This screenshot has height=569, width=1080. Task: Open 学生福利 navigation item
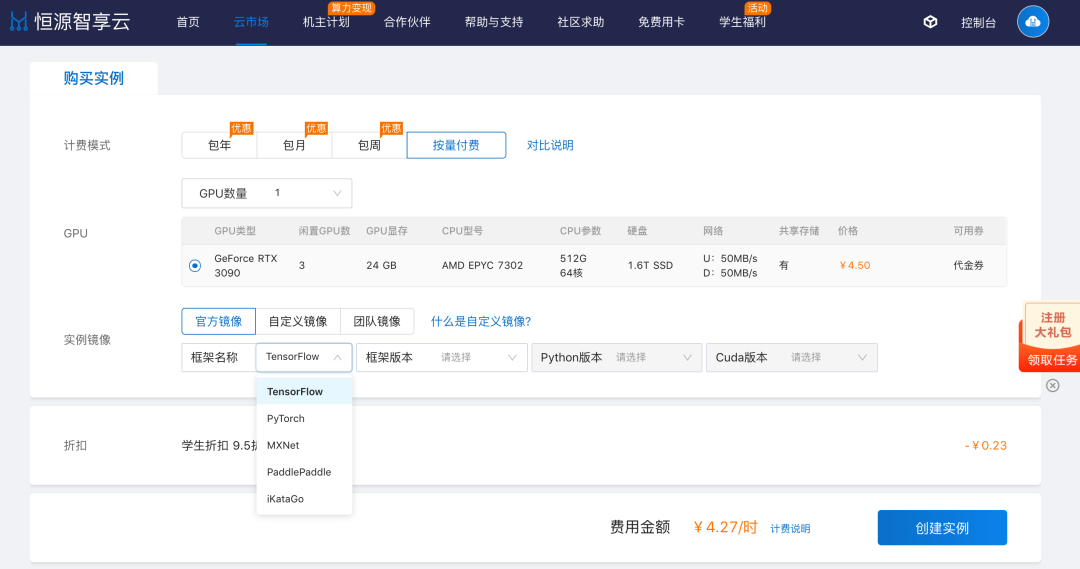pos(742,22)
